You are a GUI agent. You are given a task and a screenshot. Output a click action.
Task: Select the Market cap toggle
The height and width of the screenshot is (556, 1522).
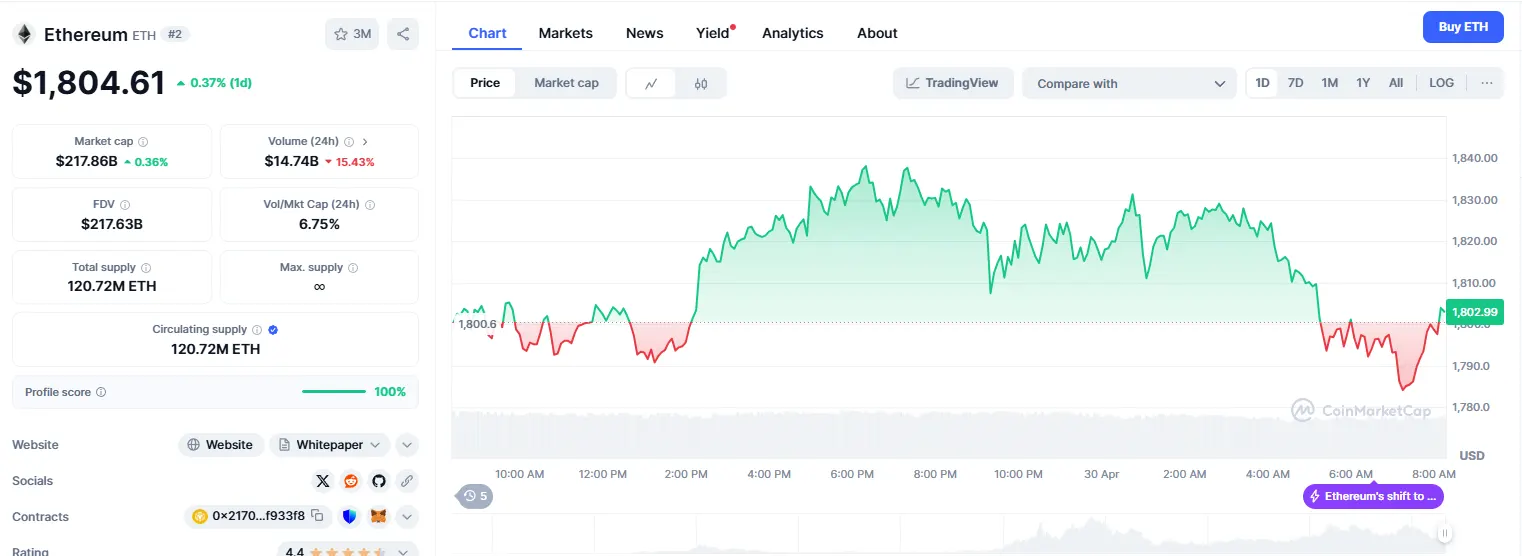click(566, 83)
